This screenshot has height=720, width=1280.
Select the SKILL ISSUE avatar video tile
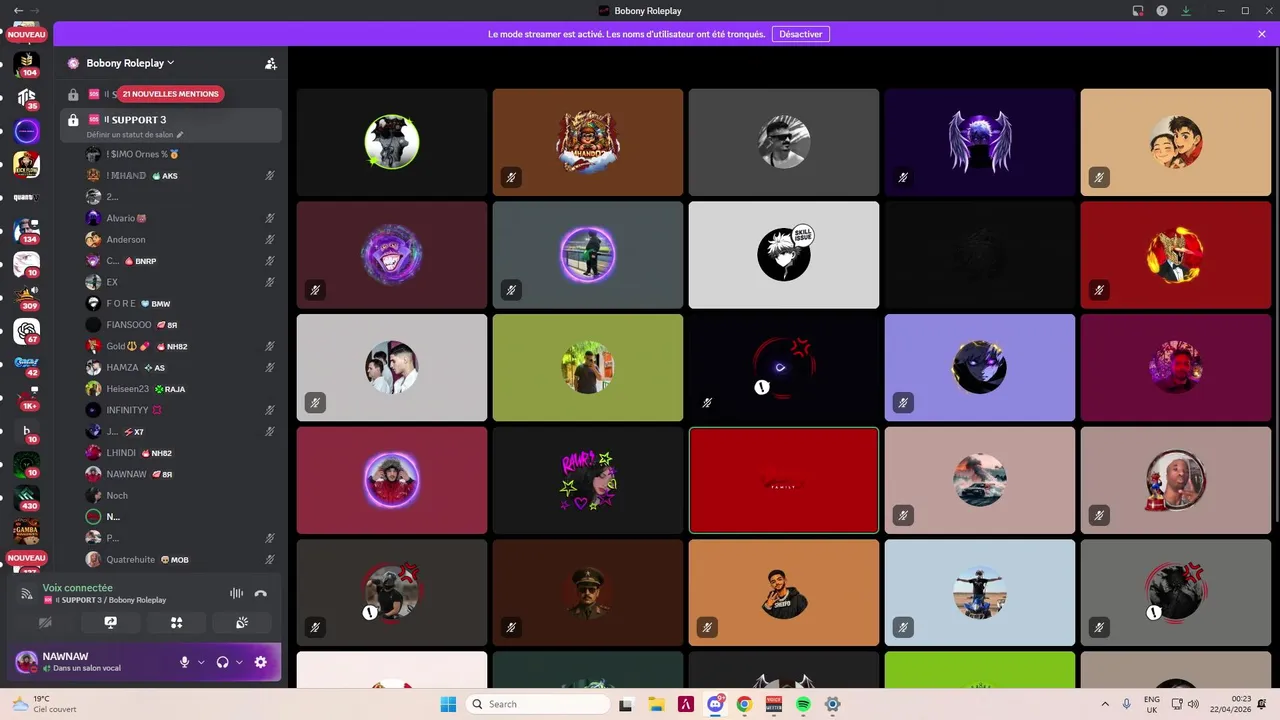point(784,255)
